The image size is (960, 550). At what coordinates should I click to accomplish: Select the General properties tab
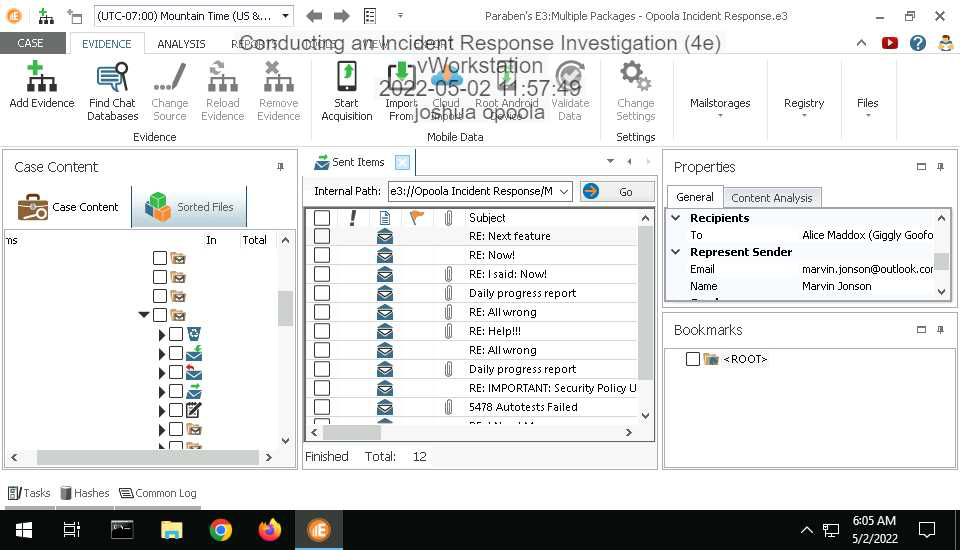point(695,197)
